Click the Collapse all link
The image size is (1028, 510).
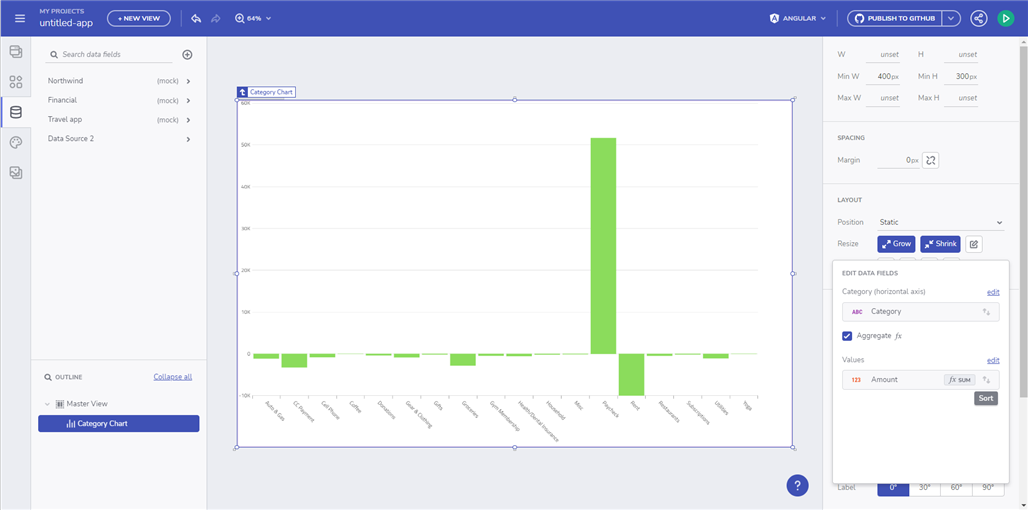click(172, 377)
